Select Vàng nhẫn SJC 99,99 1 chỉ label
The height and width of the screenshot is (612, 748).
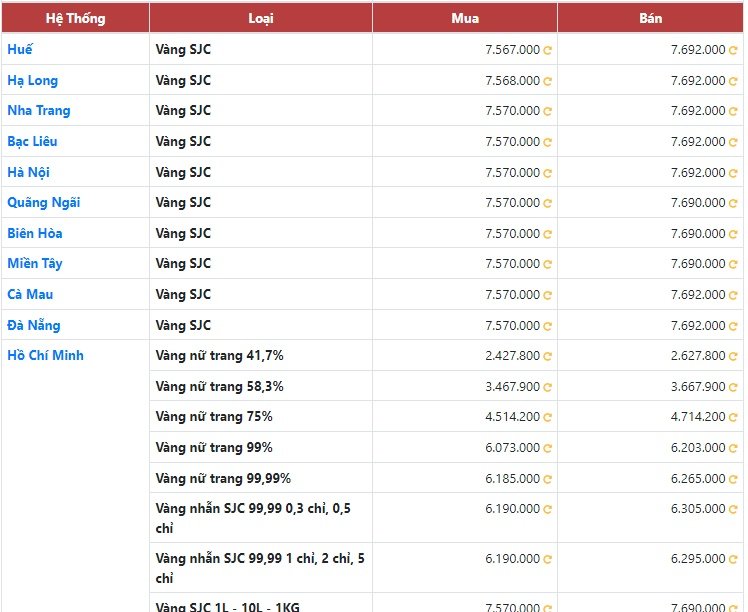[x=260, y=568]
